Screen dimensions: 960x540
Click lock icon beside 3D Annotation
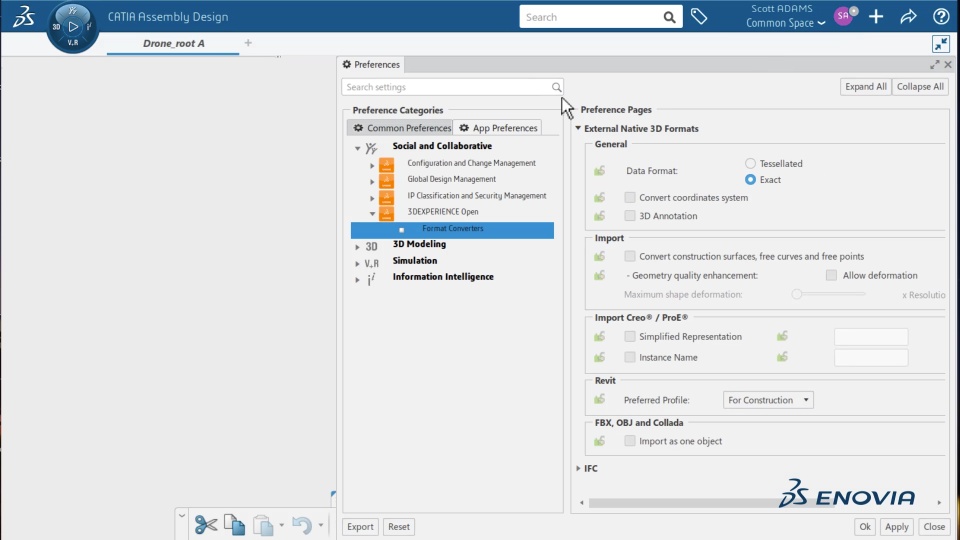(x=599, y=216)
